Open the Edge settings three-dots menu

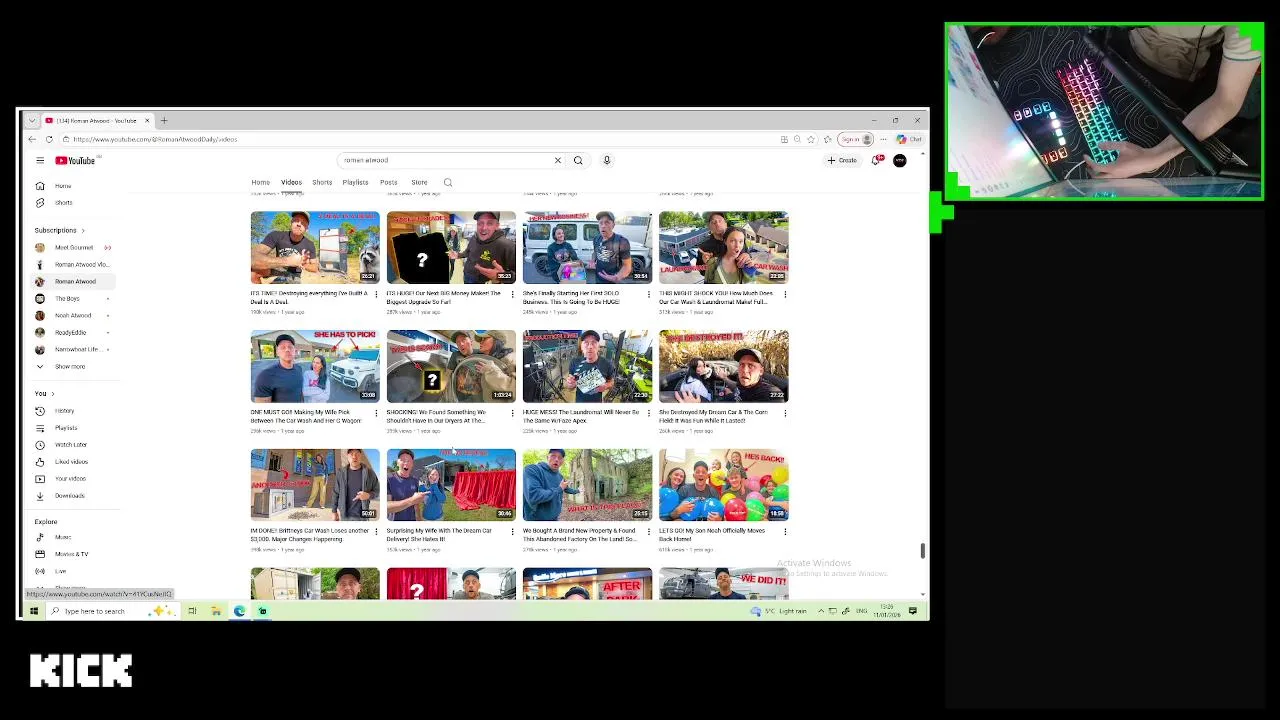click(x=885, y=139)
